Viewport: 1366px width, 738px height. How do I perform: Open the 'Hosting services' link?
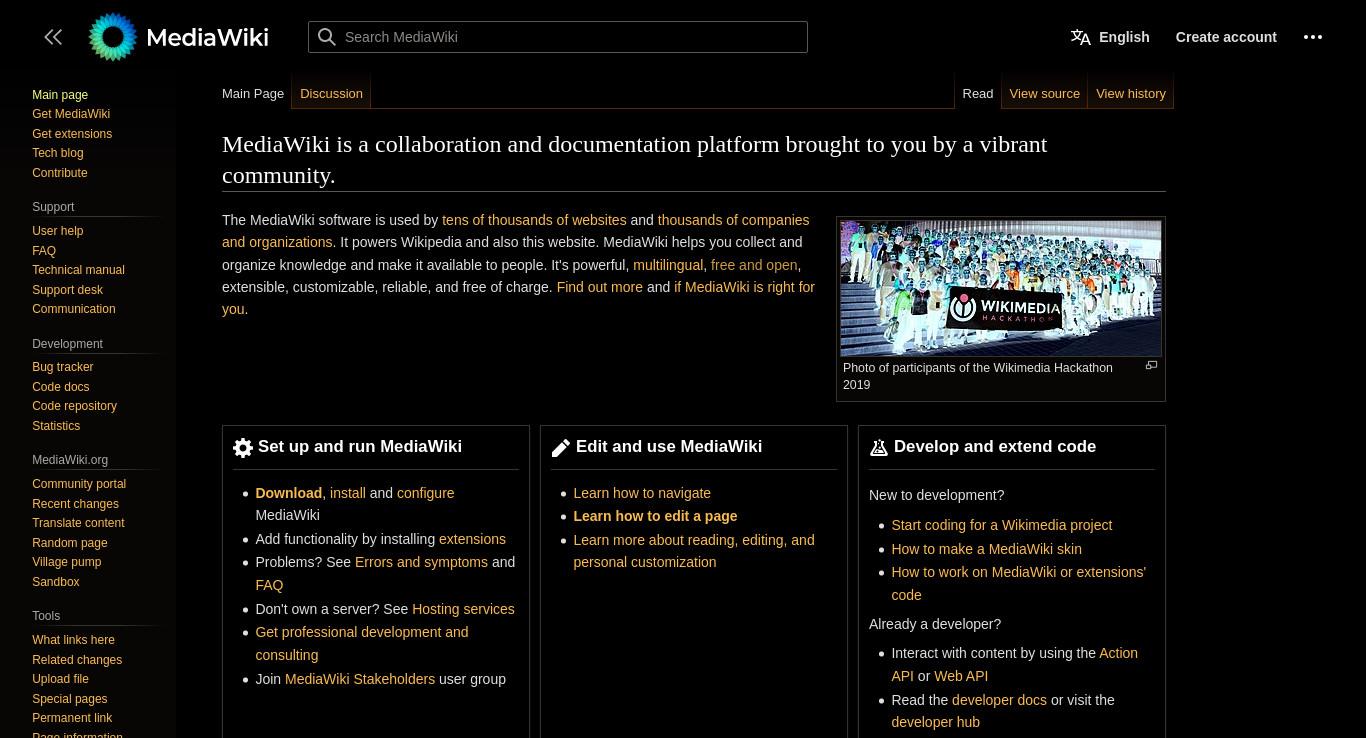[x=463, y=609]
